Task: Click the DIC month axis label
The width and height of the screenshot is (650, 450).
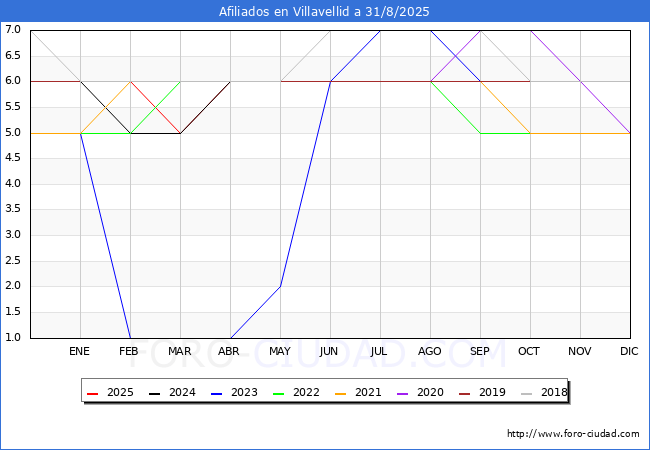Action: coord(630,352)
